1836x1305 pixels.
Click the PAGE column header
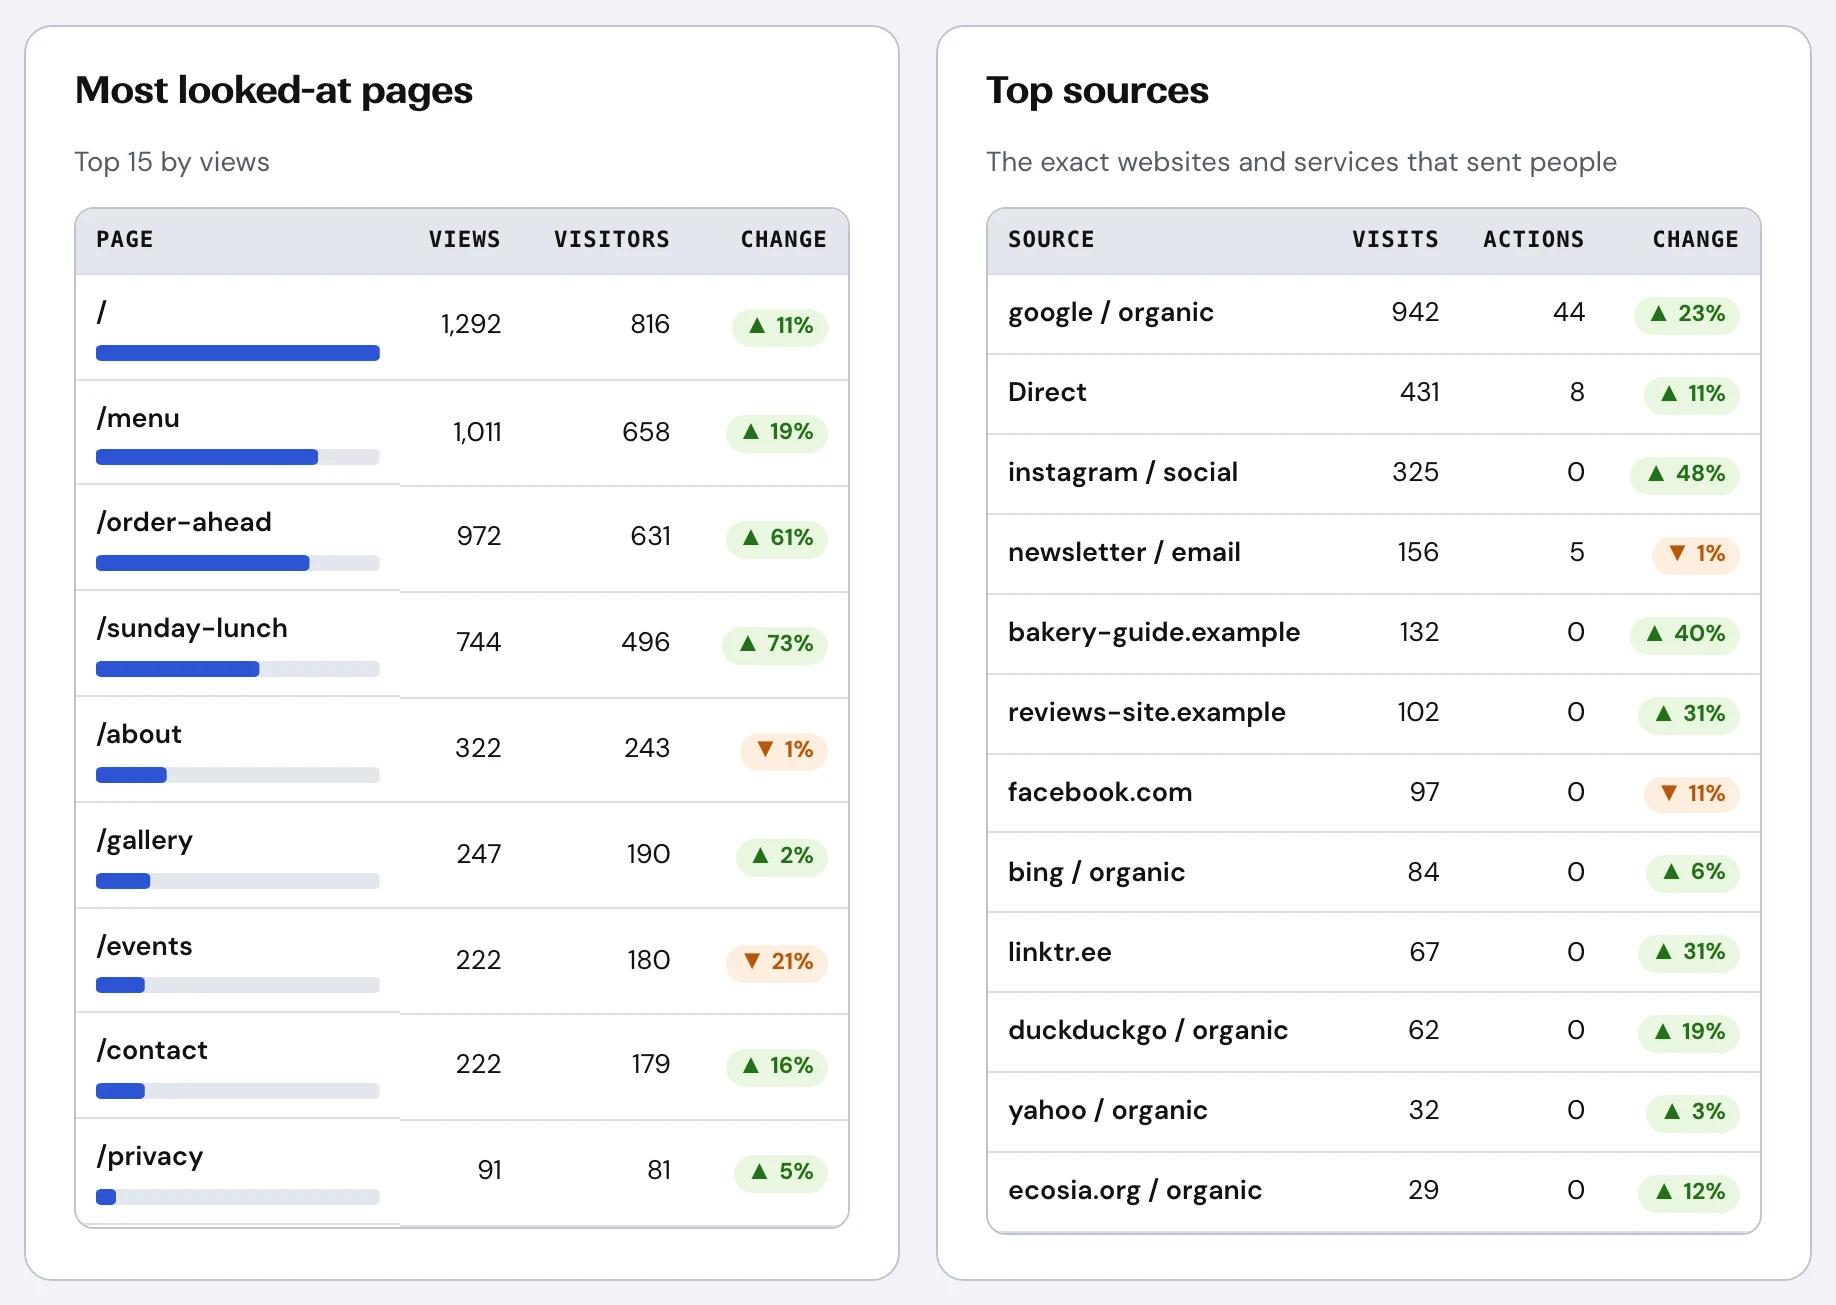(x=125, y=240)
